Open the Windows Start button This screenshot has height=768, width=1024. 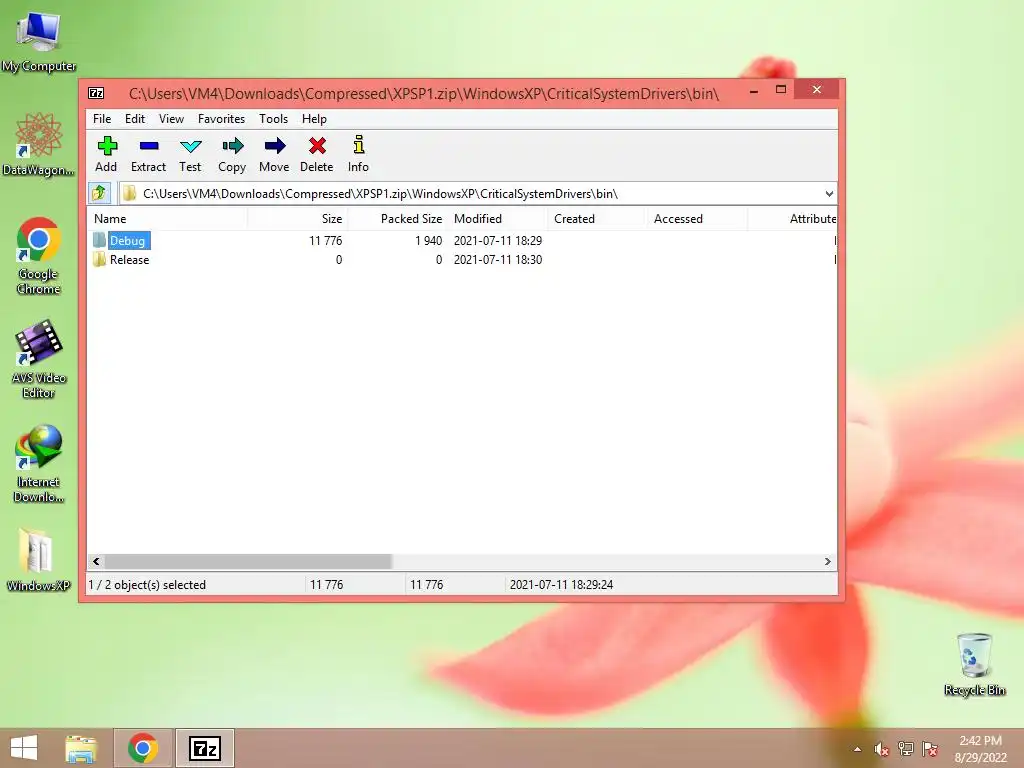(x=24, y=748)
